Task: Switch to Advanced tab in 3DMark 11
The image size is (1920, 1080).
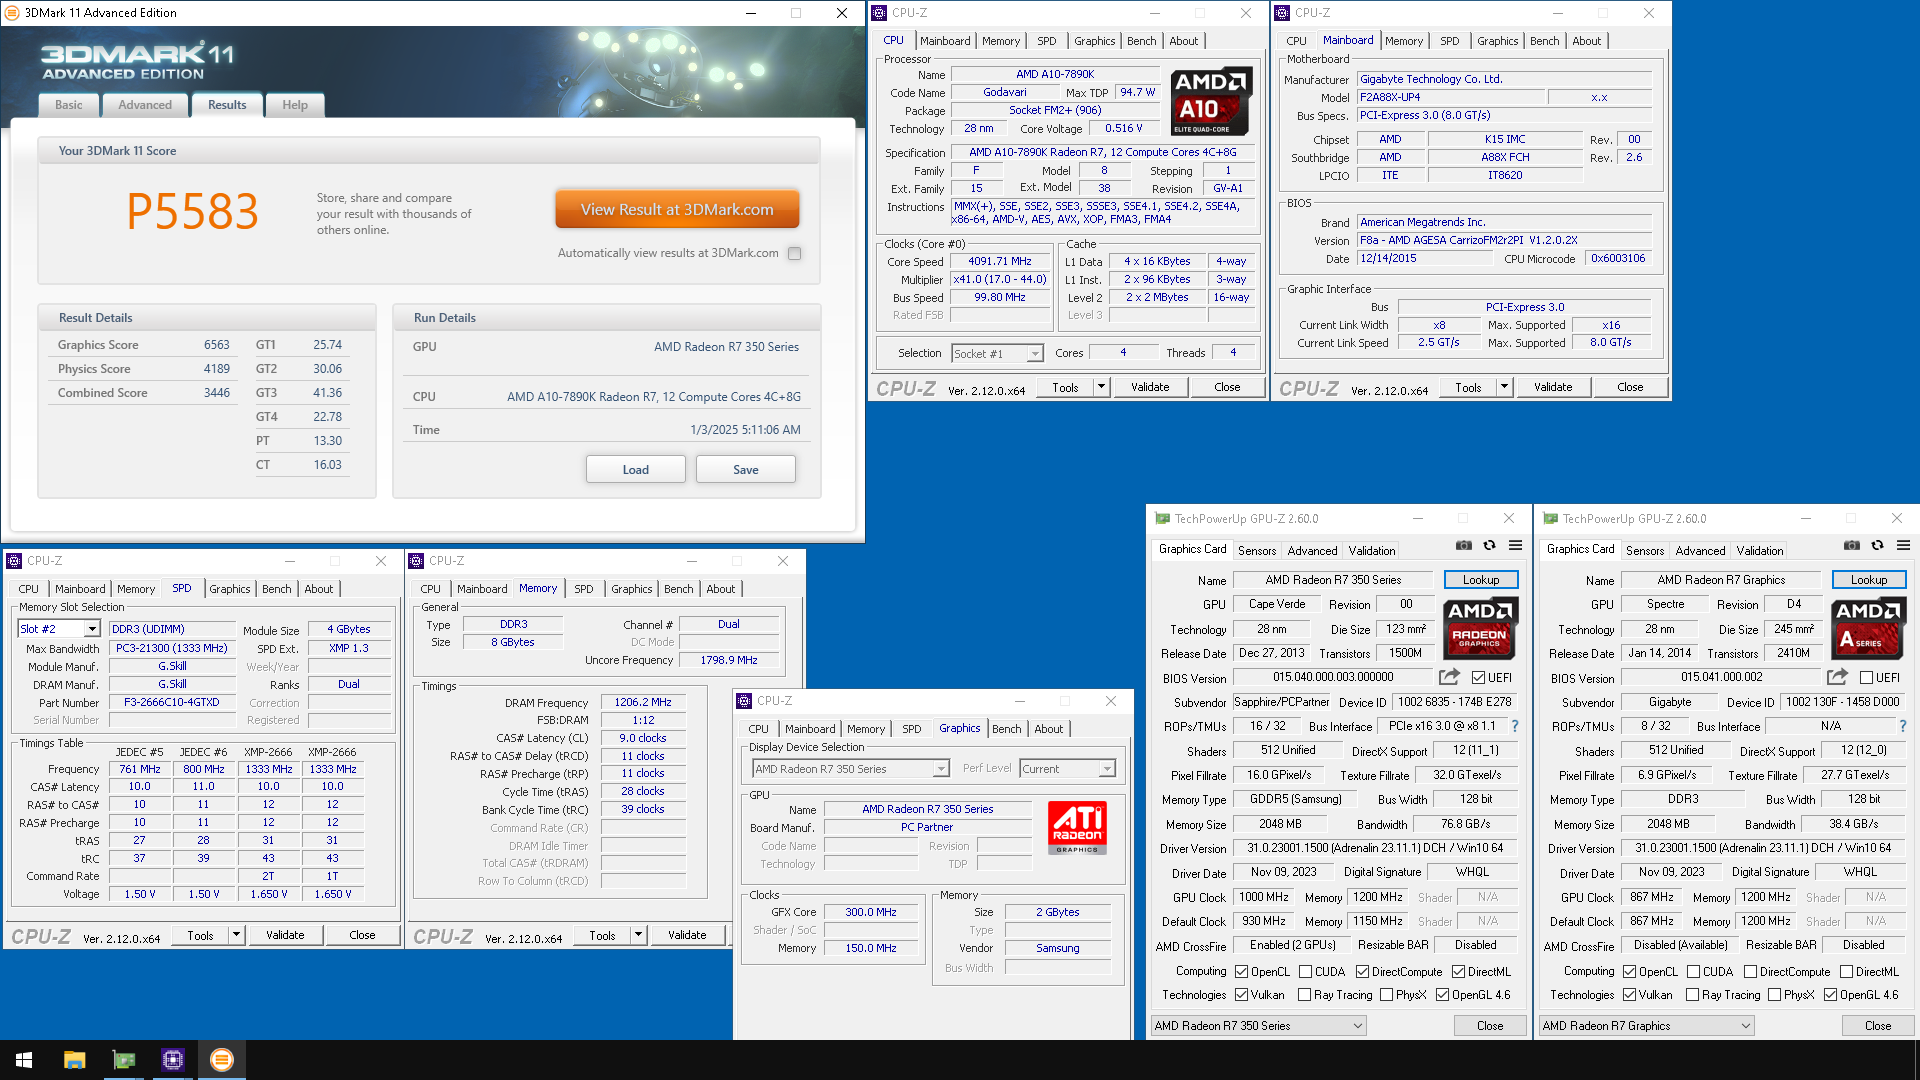Action: point(145,105)
